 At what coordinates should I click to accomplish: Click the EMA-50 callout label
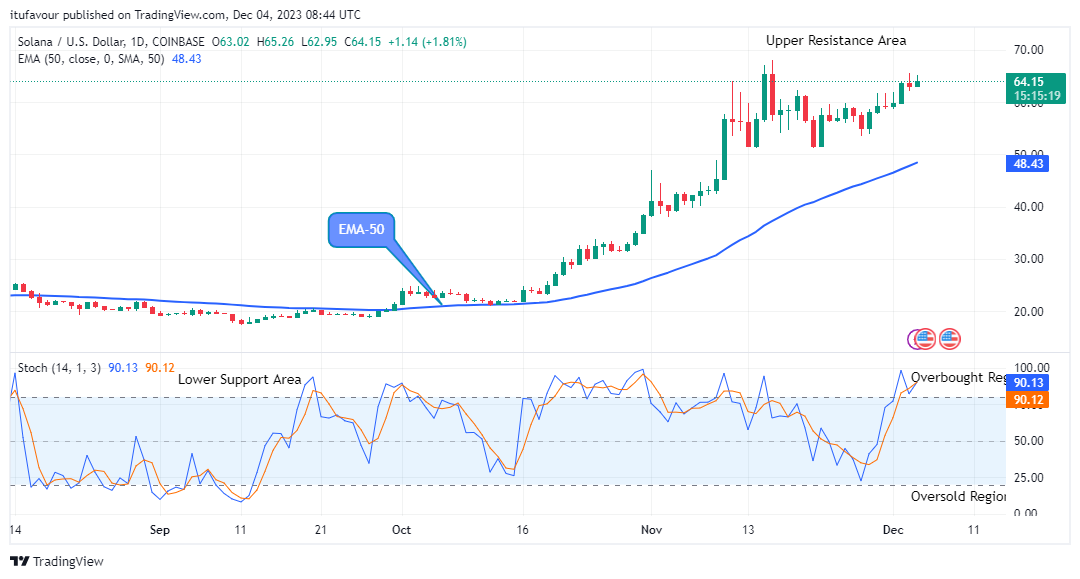coord(362,229)
